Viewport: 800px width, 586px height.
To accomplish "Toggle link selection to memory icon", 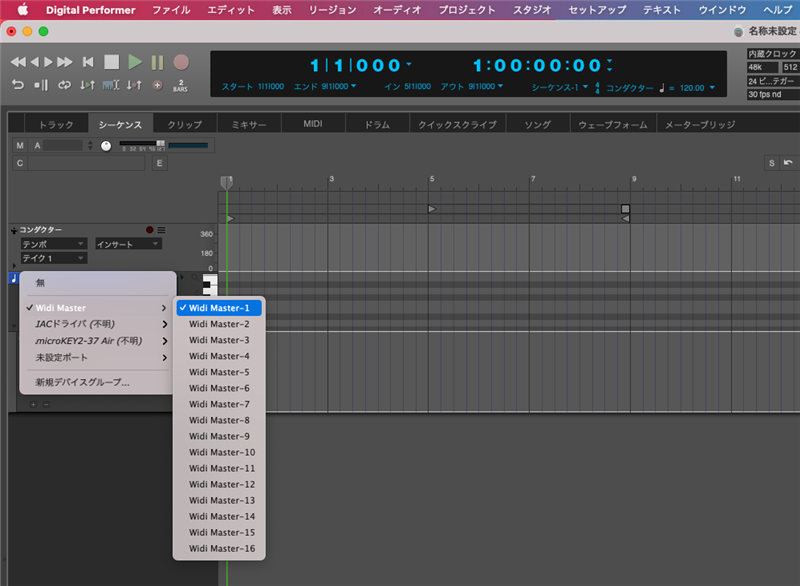I will point(111,85).
